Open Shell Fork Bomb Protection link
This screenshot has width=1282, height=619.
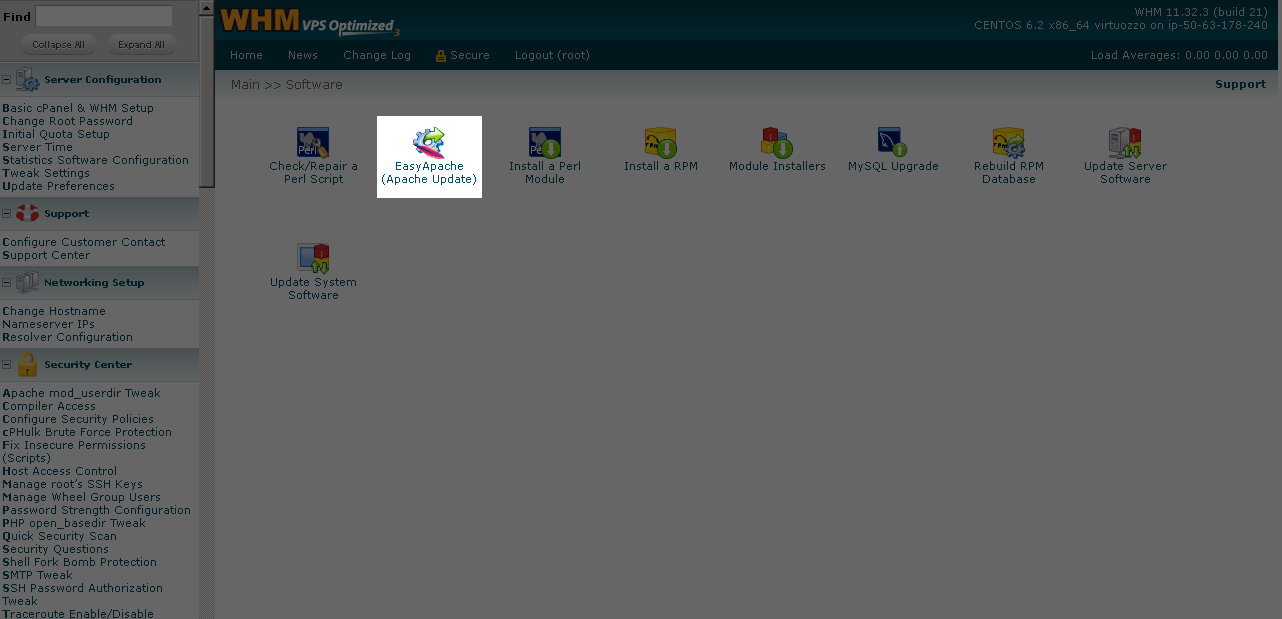pyautogui.click(x=79, y=562)
